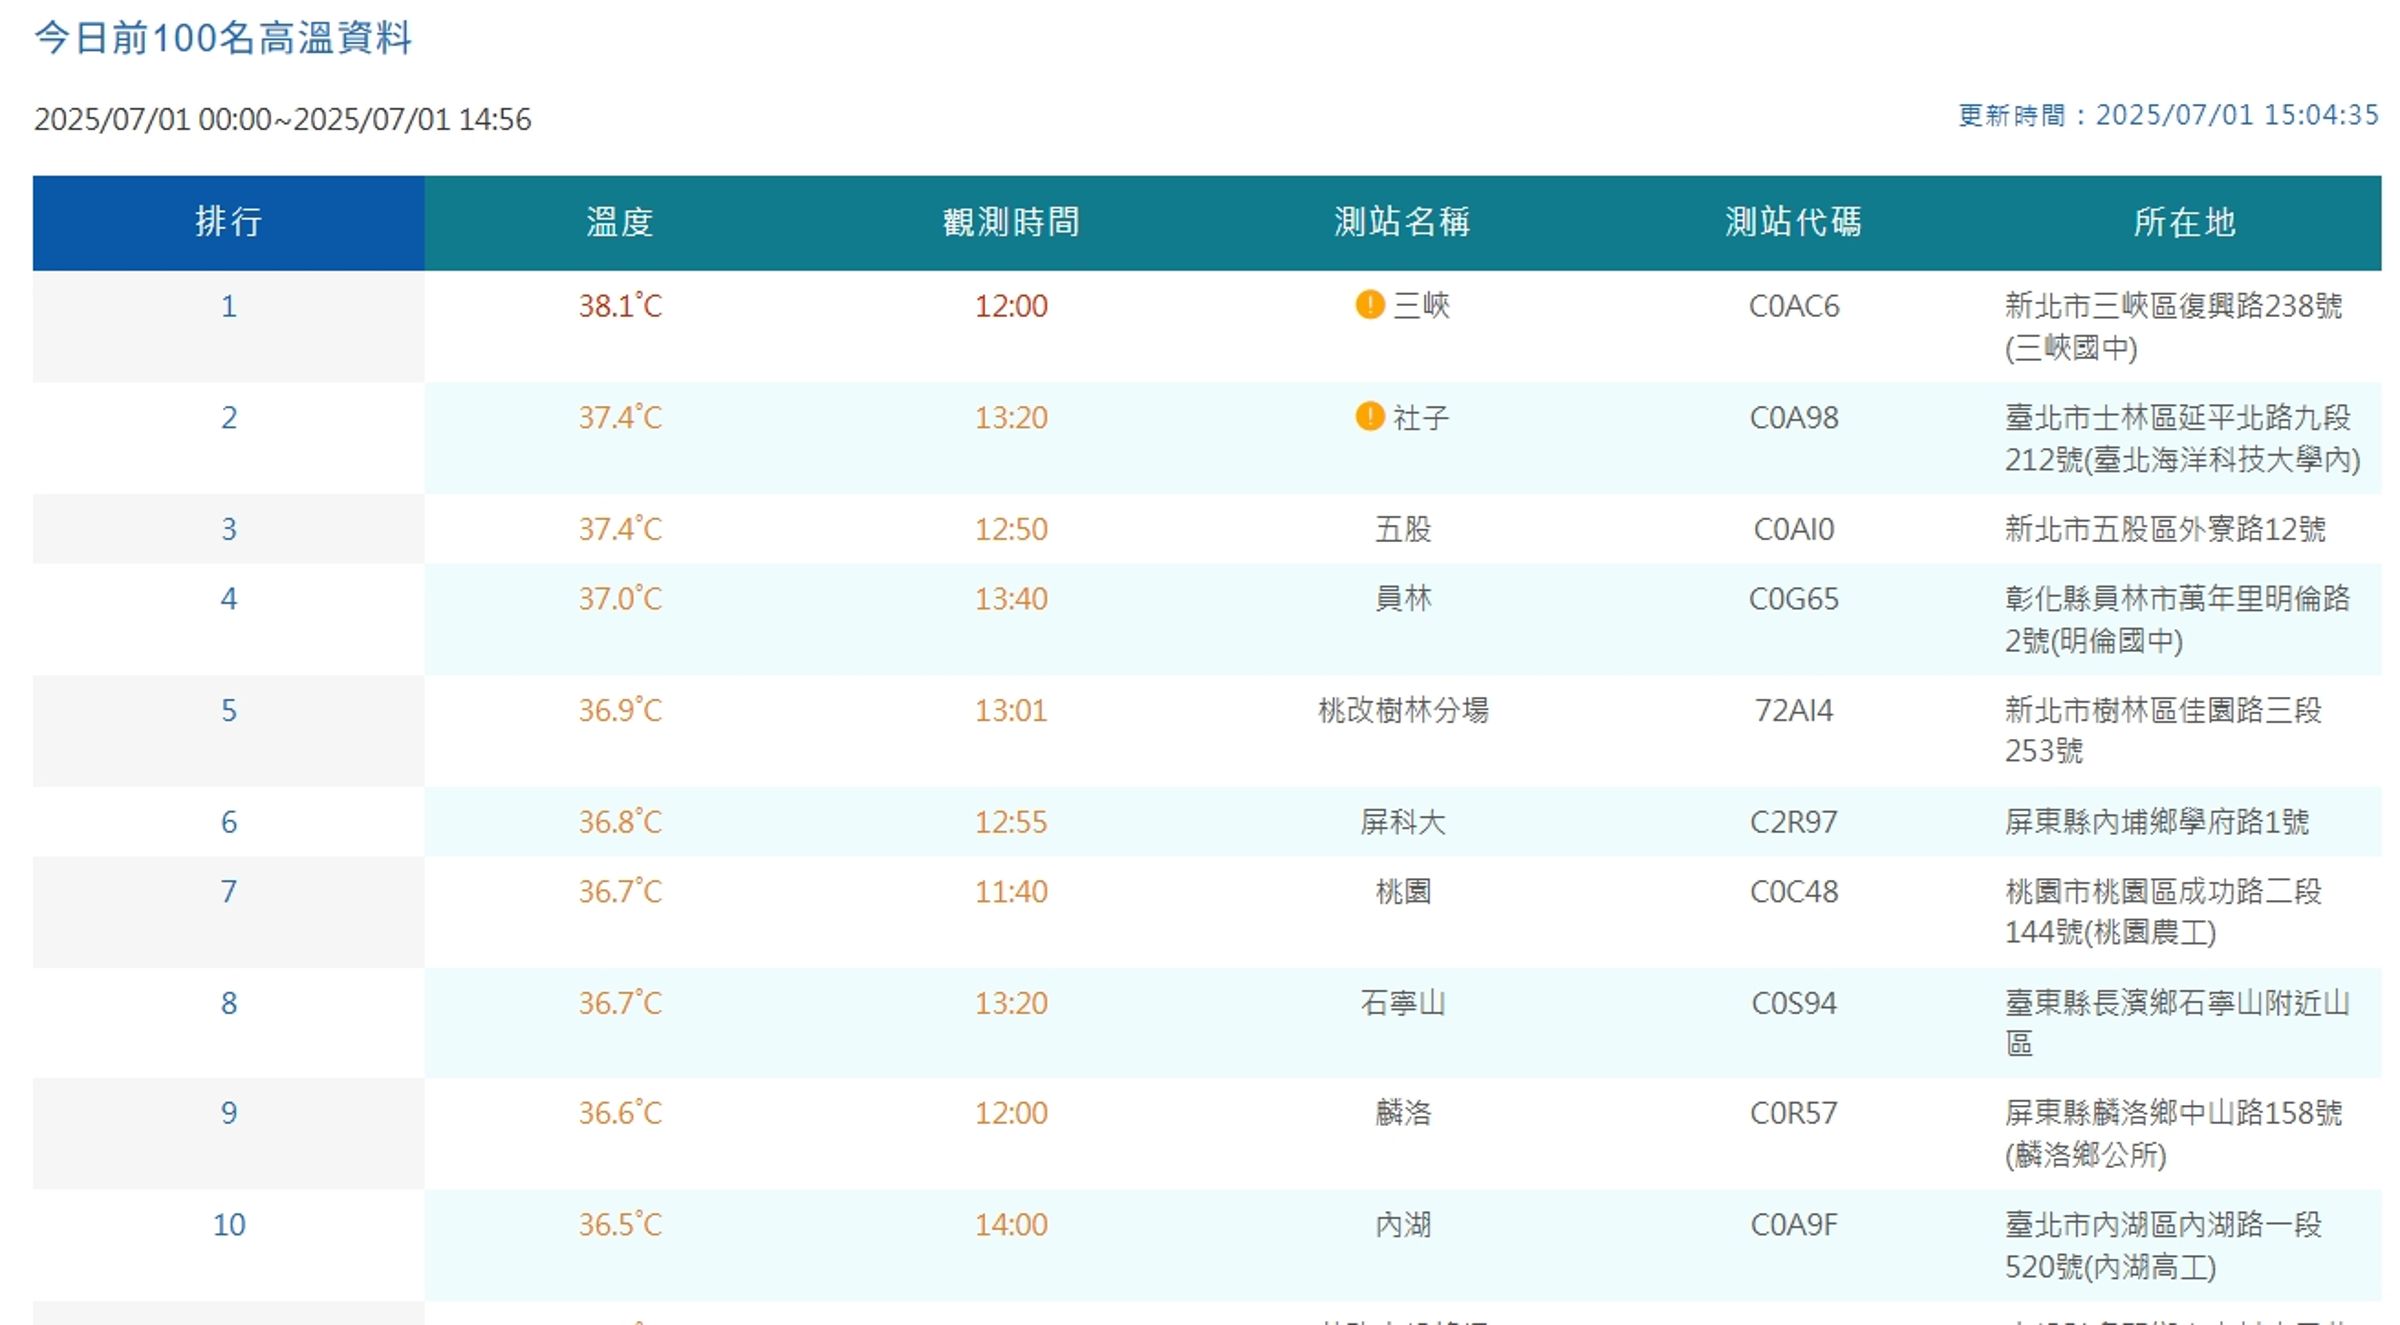Click observation time 12:50

point(1011,529)
